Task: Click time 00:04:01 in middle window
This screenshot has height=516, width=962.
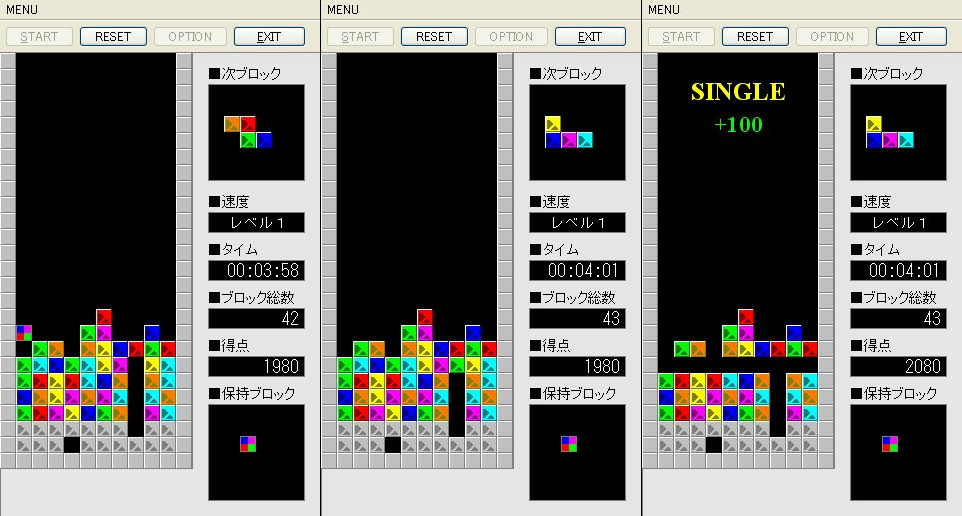Action: pos(577,271)
